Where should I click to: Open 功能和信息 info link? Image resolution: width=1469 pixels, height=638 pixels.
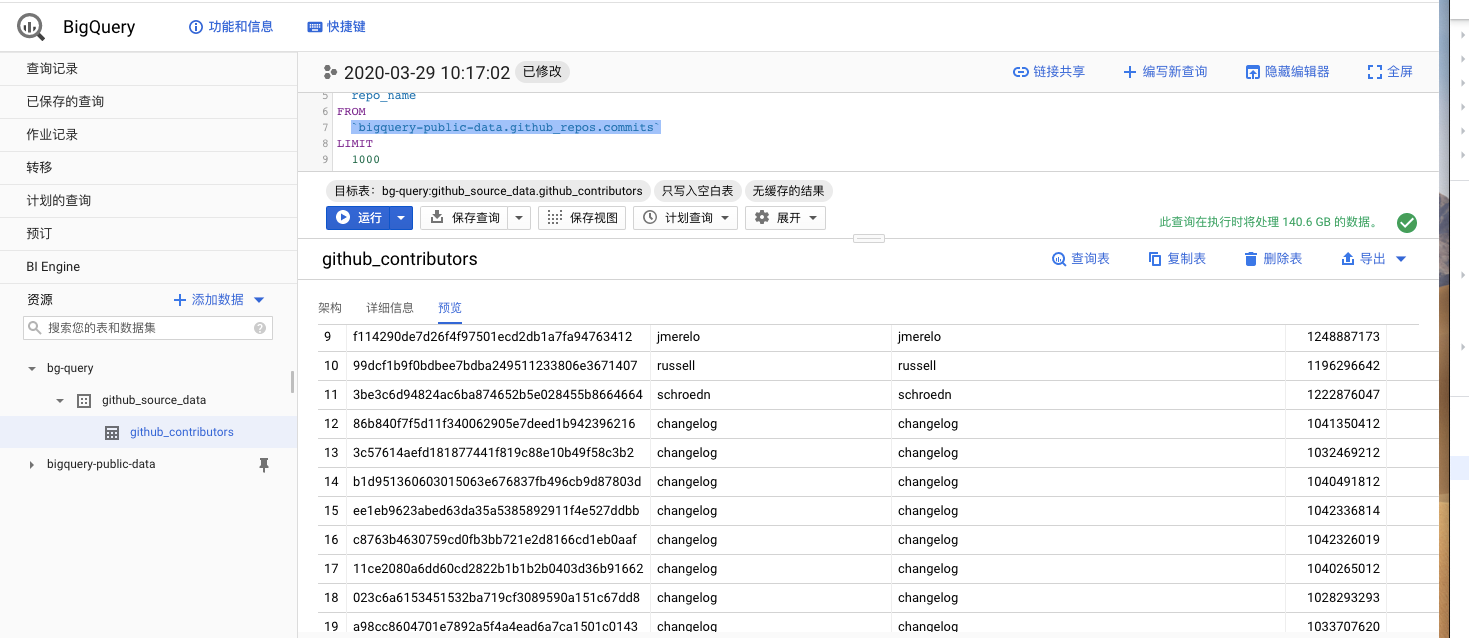coord(231,27)
